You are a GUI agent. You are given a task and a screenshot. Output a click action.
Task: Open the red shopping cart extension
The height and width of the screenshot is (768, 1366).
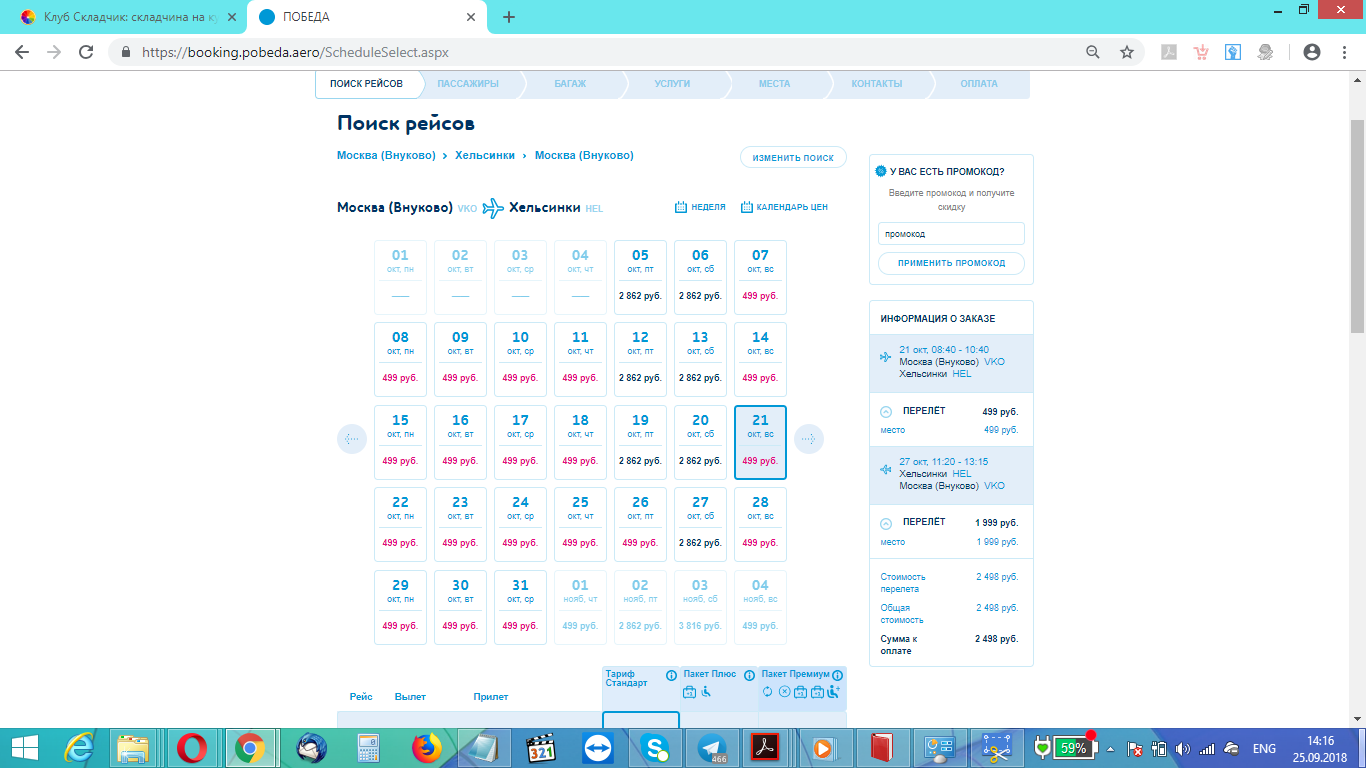click(1201, 52)
